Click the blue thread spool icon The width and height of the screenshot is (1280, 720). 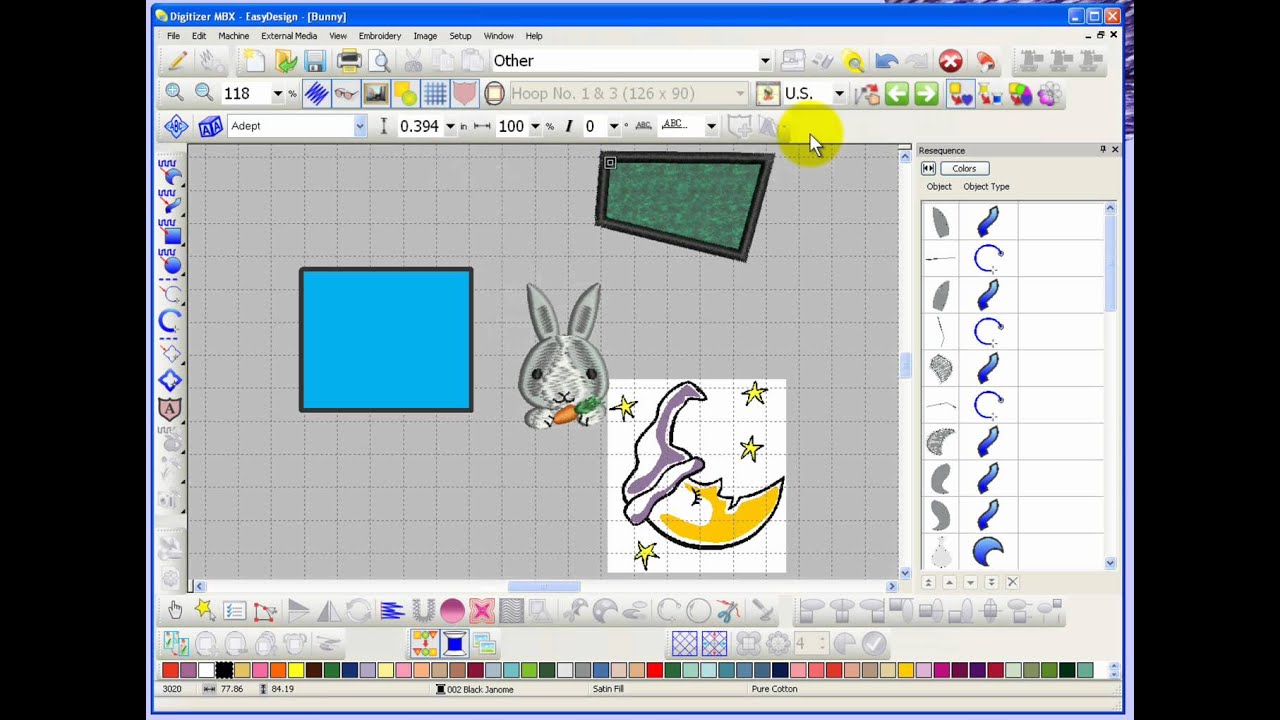point(454,643)
